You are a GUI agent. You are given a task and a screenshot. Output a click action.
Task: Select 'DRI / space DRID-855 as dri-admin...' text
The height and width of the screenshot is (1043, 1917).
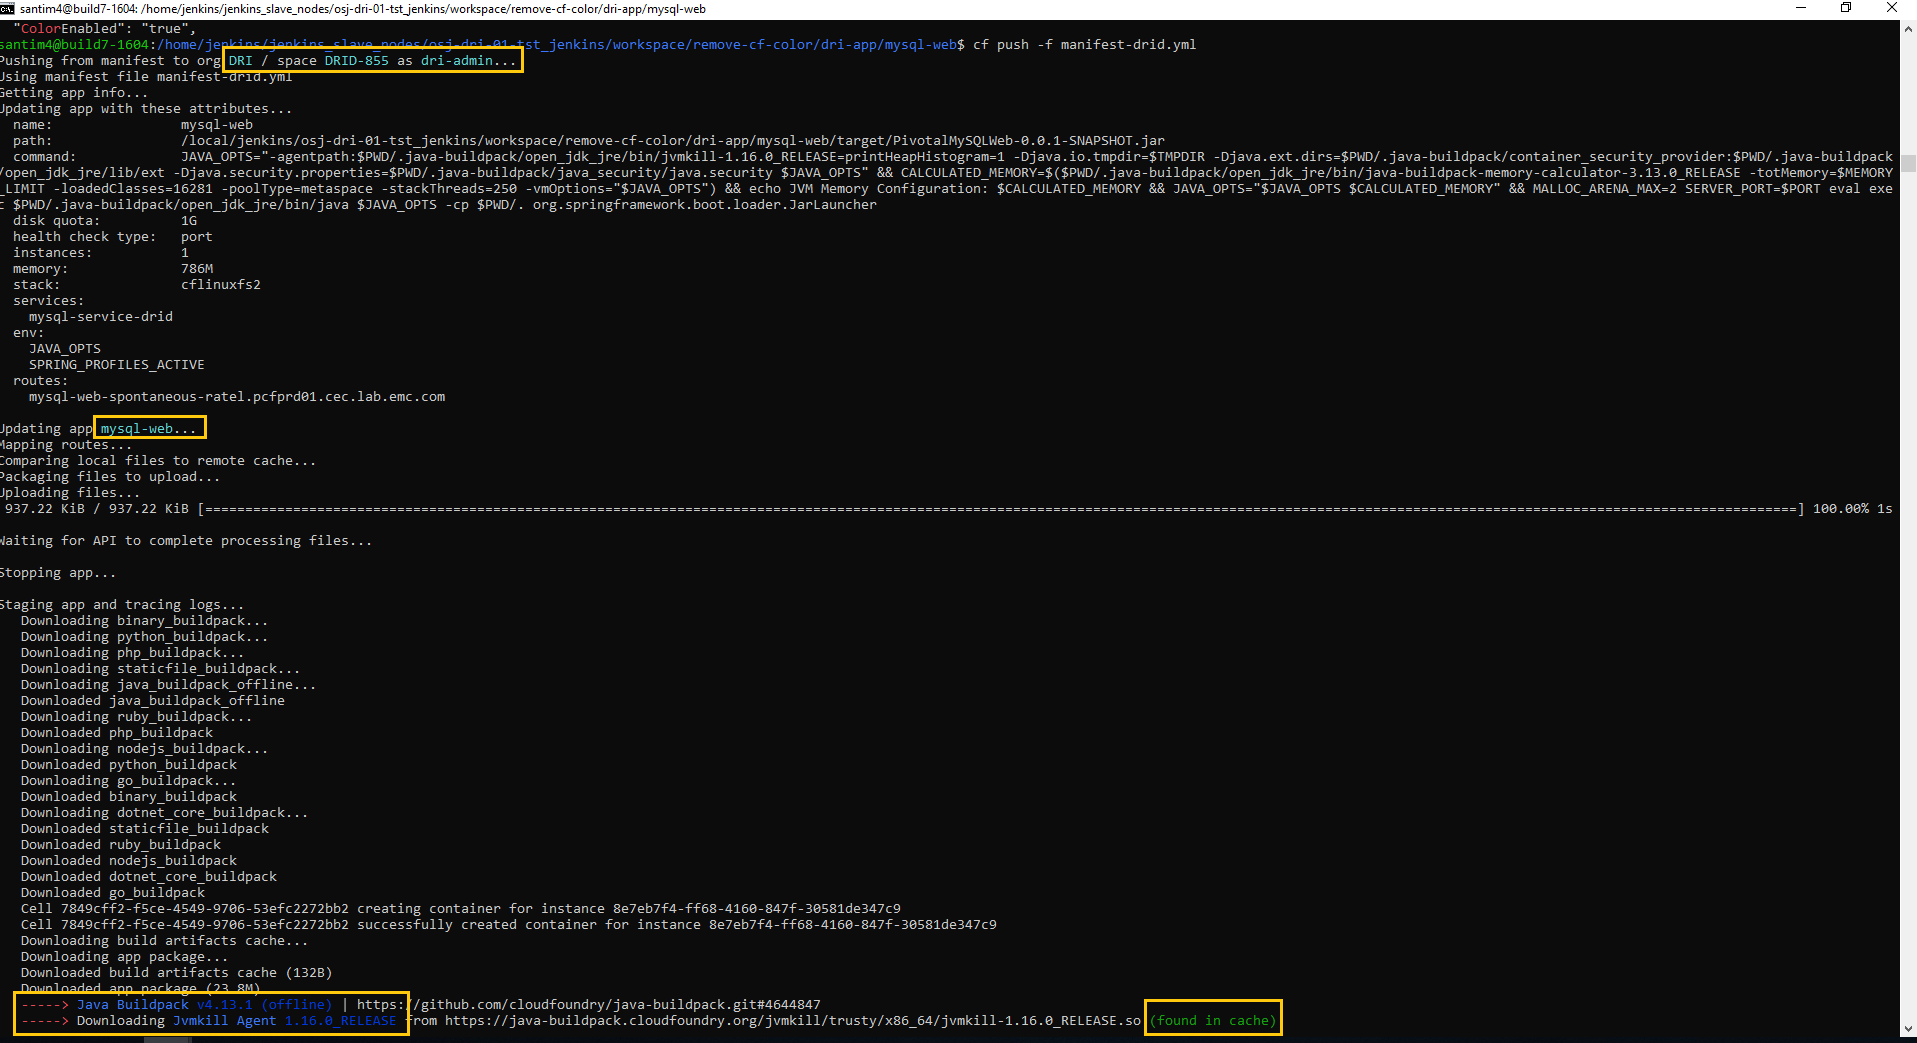(x=373, y=61)
